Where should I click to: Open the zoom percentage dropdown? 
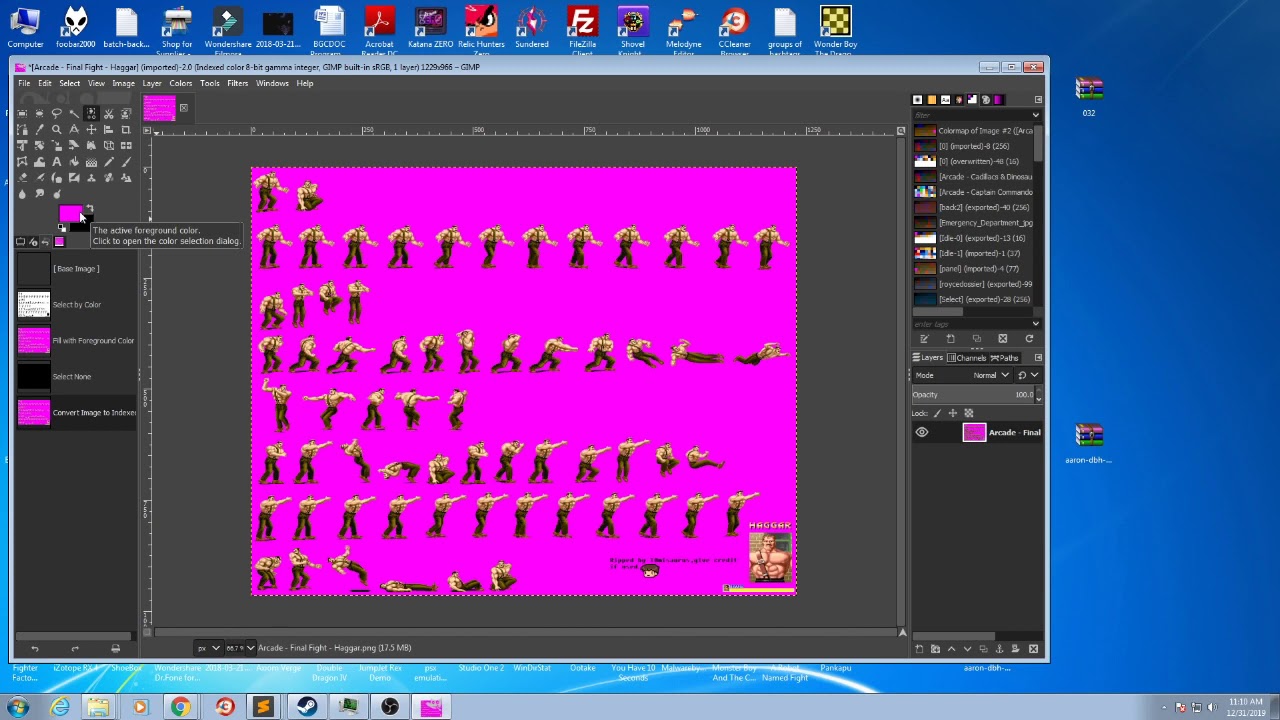[250, 648]
